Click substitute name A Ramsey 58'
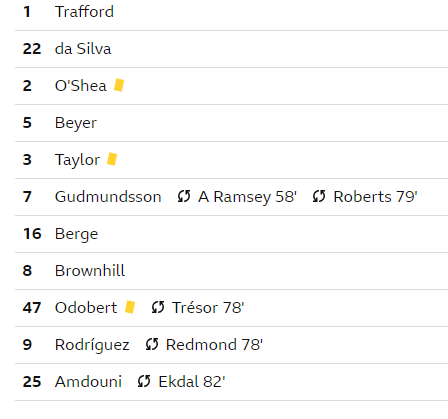This screenshot has width=448, height=419. (x=247, y=197)
